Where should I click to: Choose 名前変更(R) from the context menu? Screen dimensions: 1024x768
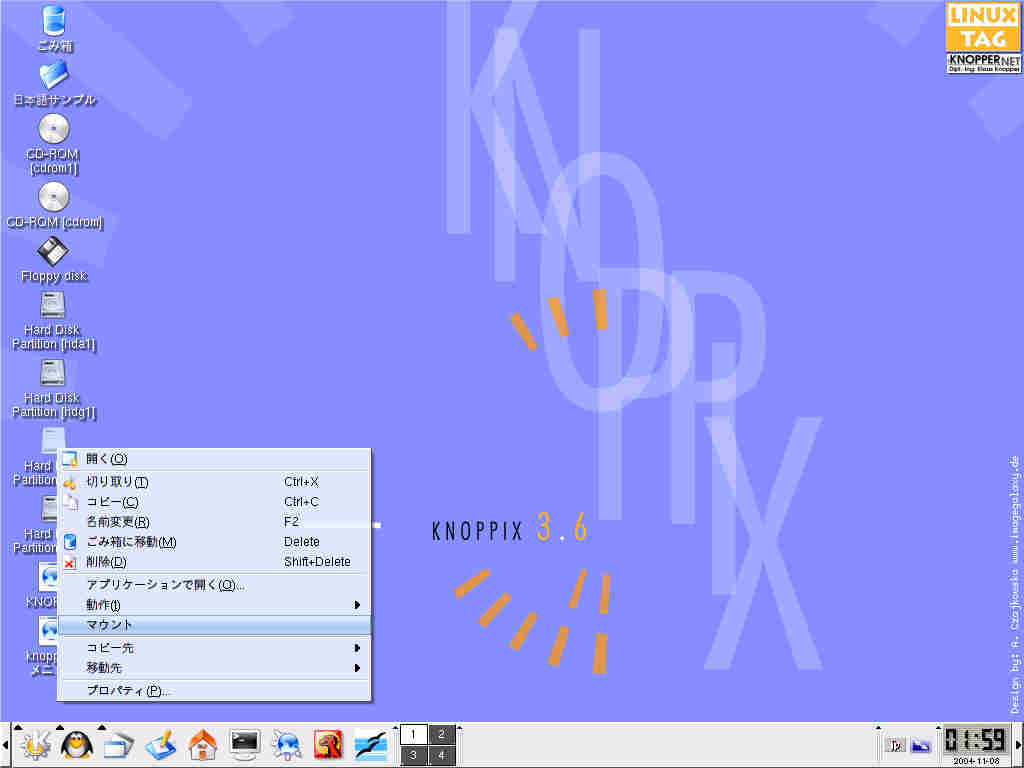pyautogui.click(x=215, y=522)
